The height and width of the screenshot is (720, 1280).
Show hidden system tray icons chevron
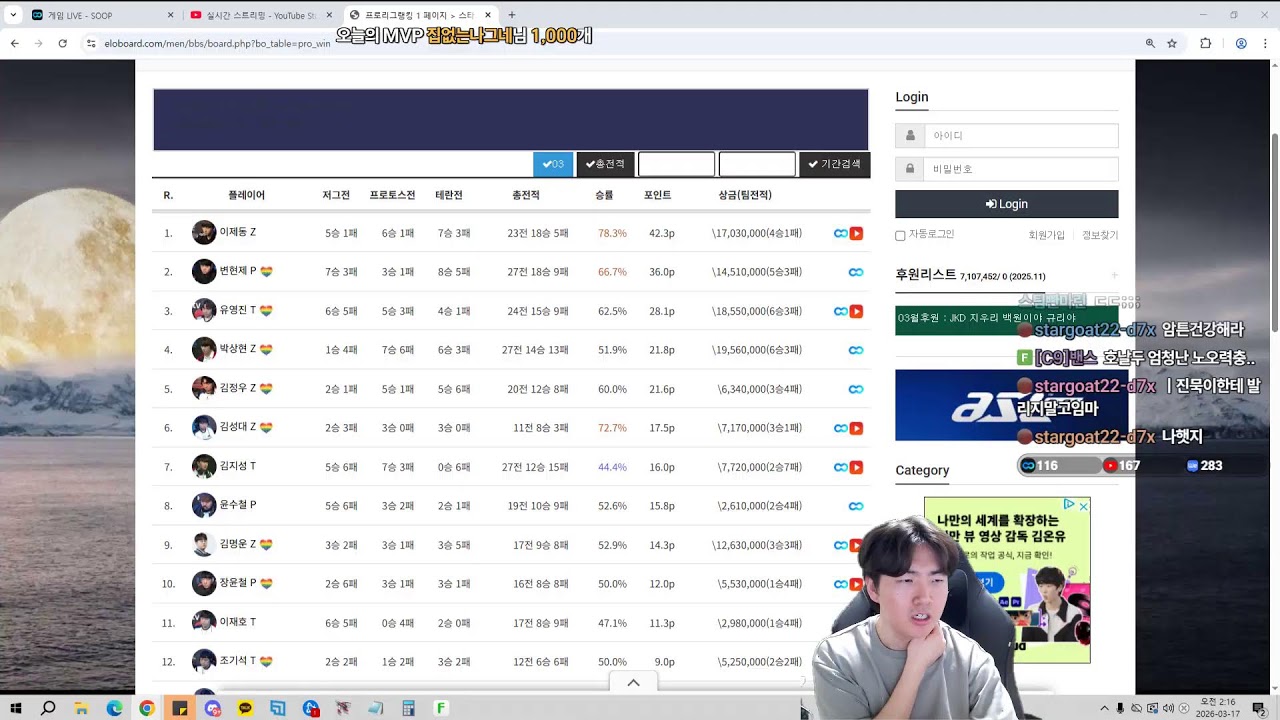point(1104,708)
